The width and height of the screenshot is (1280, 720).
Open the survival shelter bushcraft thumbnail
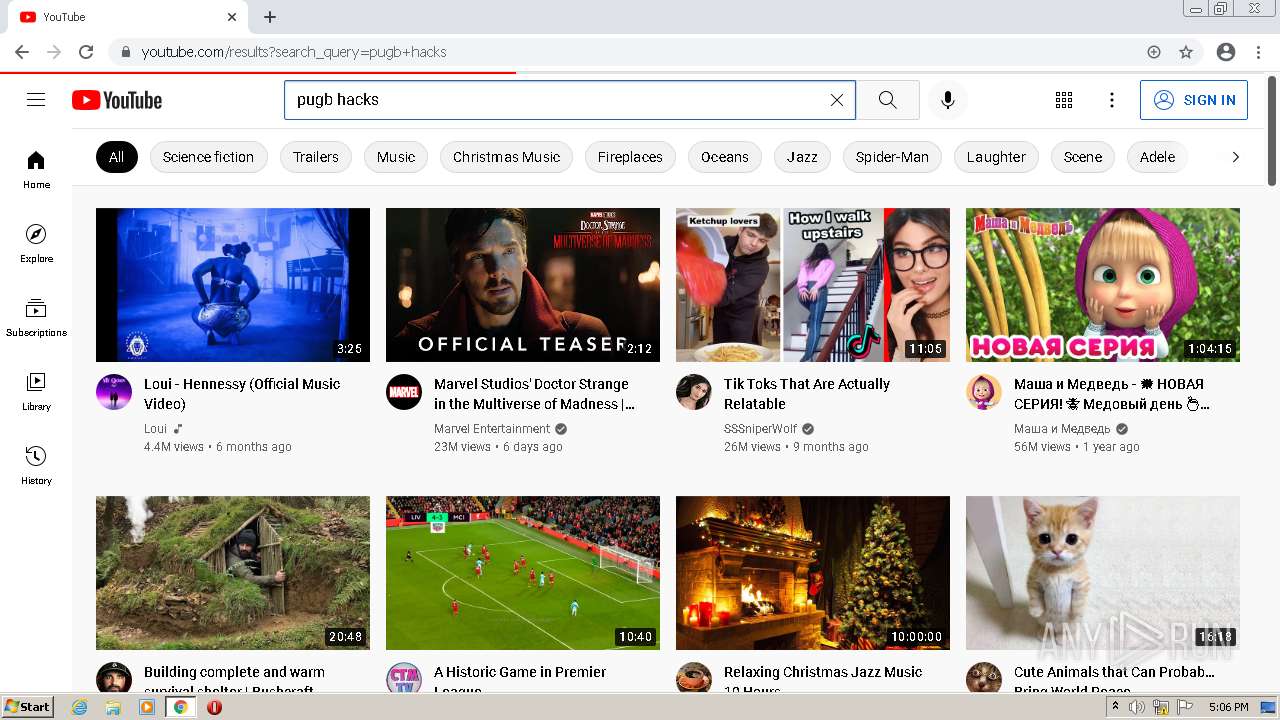point(233,573)
